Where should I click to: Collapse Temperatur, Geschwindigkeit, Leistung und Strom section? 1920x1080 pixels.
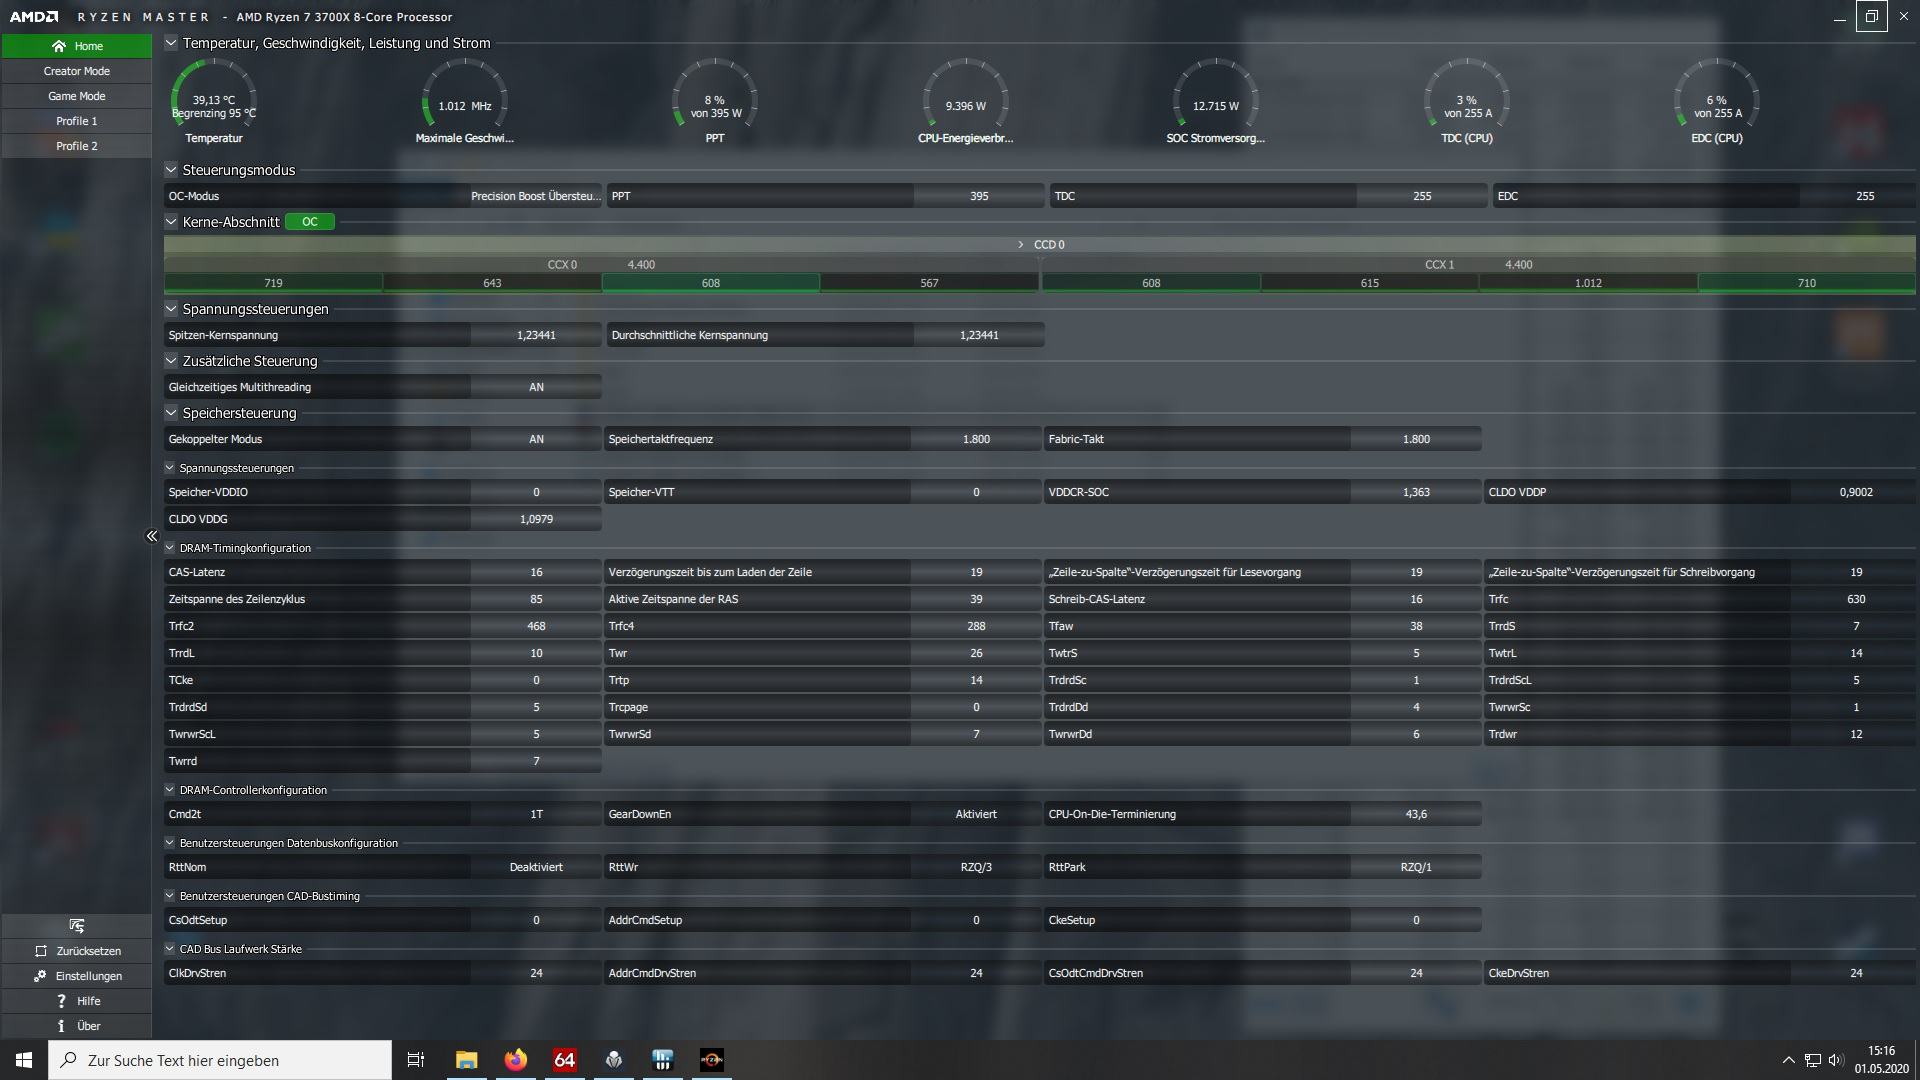[x=171, y=43]
